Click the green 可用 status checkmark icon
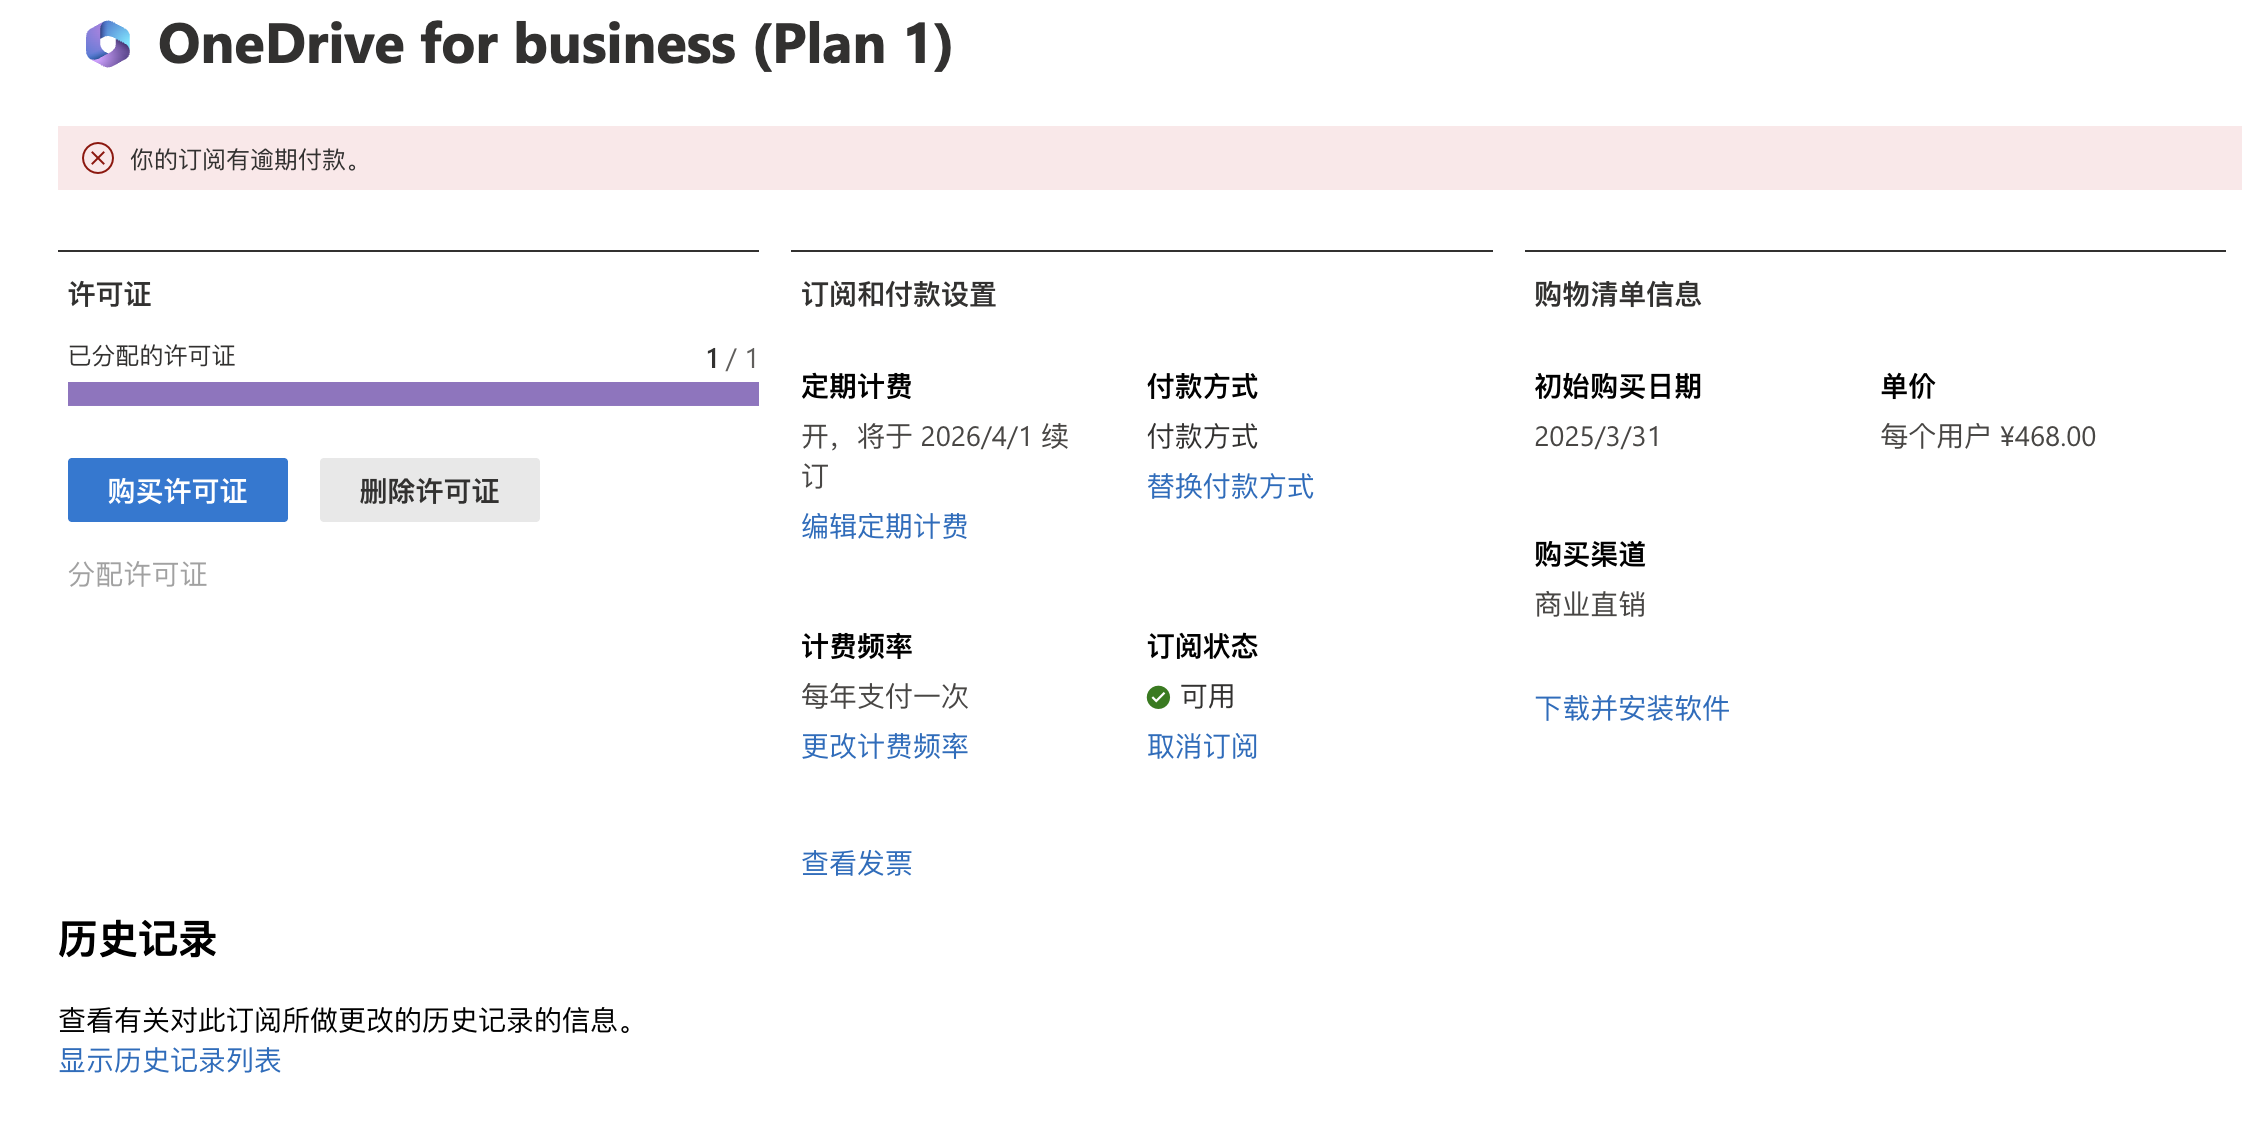This screenshot has height=1122, width=2242. pyautogui.click(x=1158, y=697)
